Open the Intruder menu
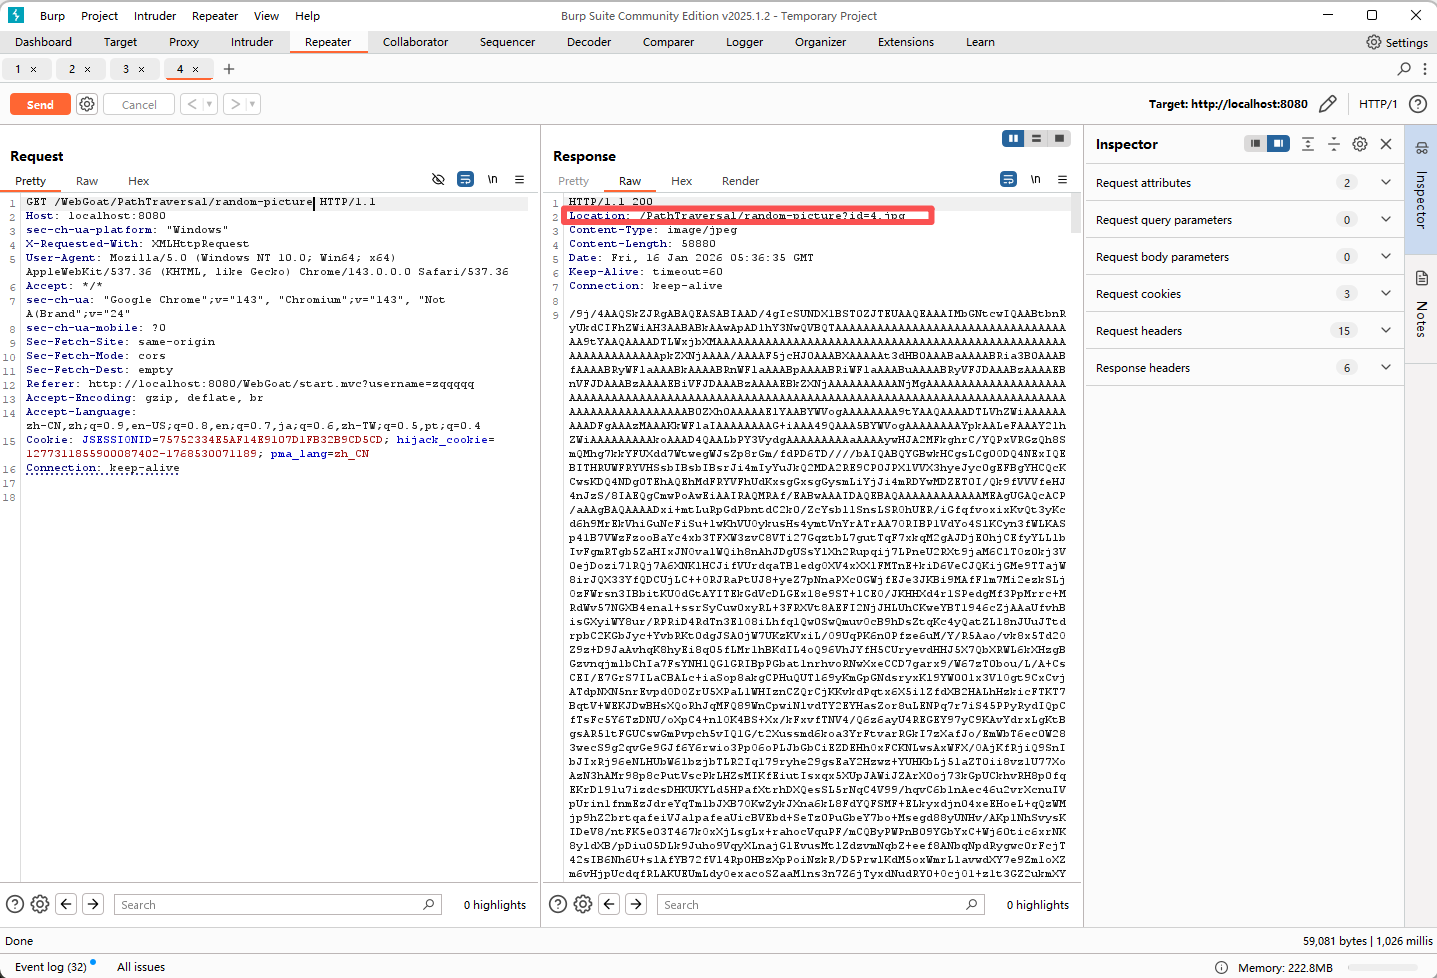This screenshot has height=978, width=1437. [x=154, y=16]
